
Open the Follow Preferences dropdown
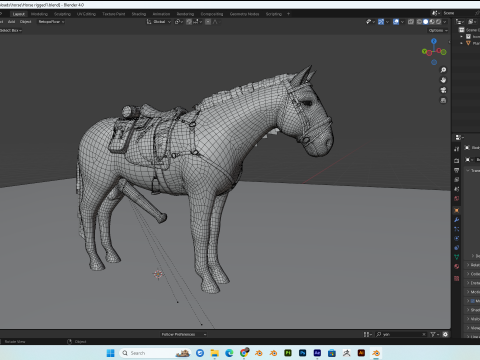184,334
